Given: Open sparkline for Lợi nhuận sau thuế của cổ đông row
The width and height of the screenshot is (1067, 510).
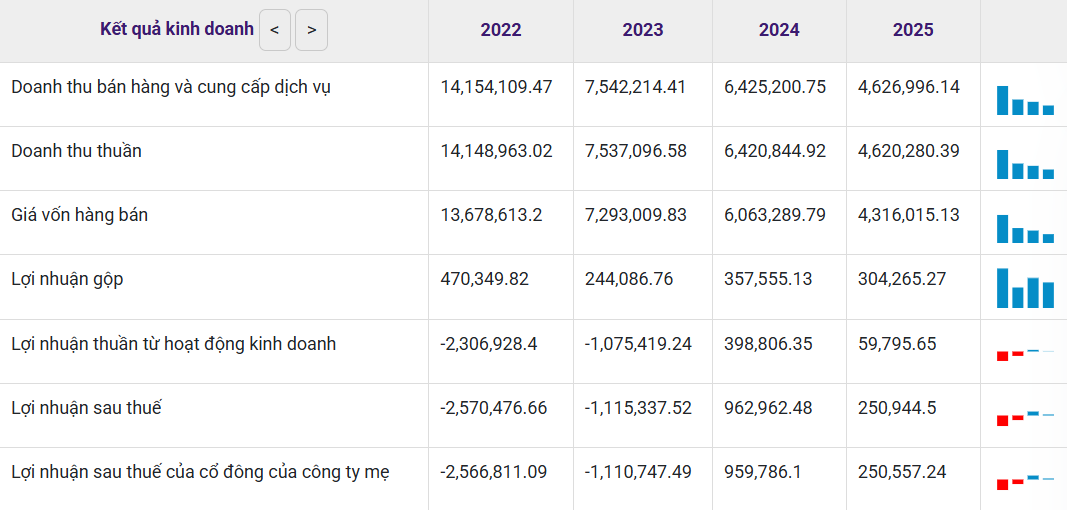Looking at the screenshot, I should (x=1025, y=482).
